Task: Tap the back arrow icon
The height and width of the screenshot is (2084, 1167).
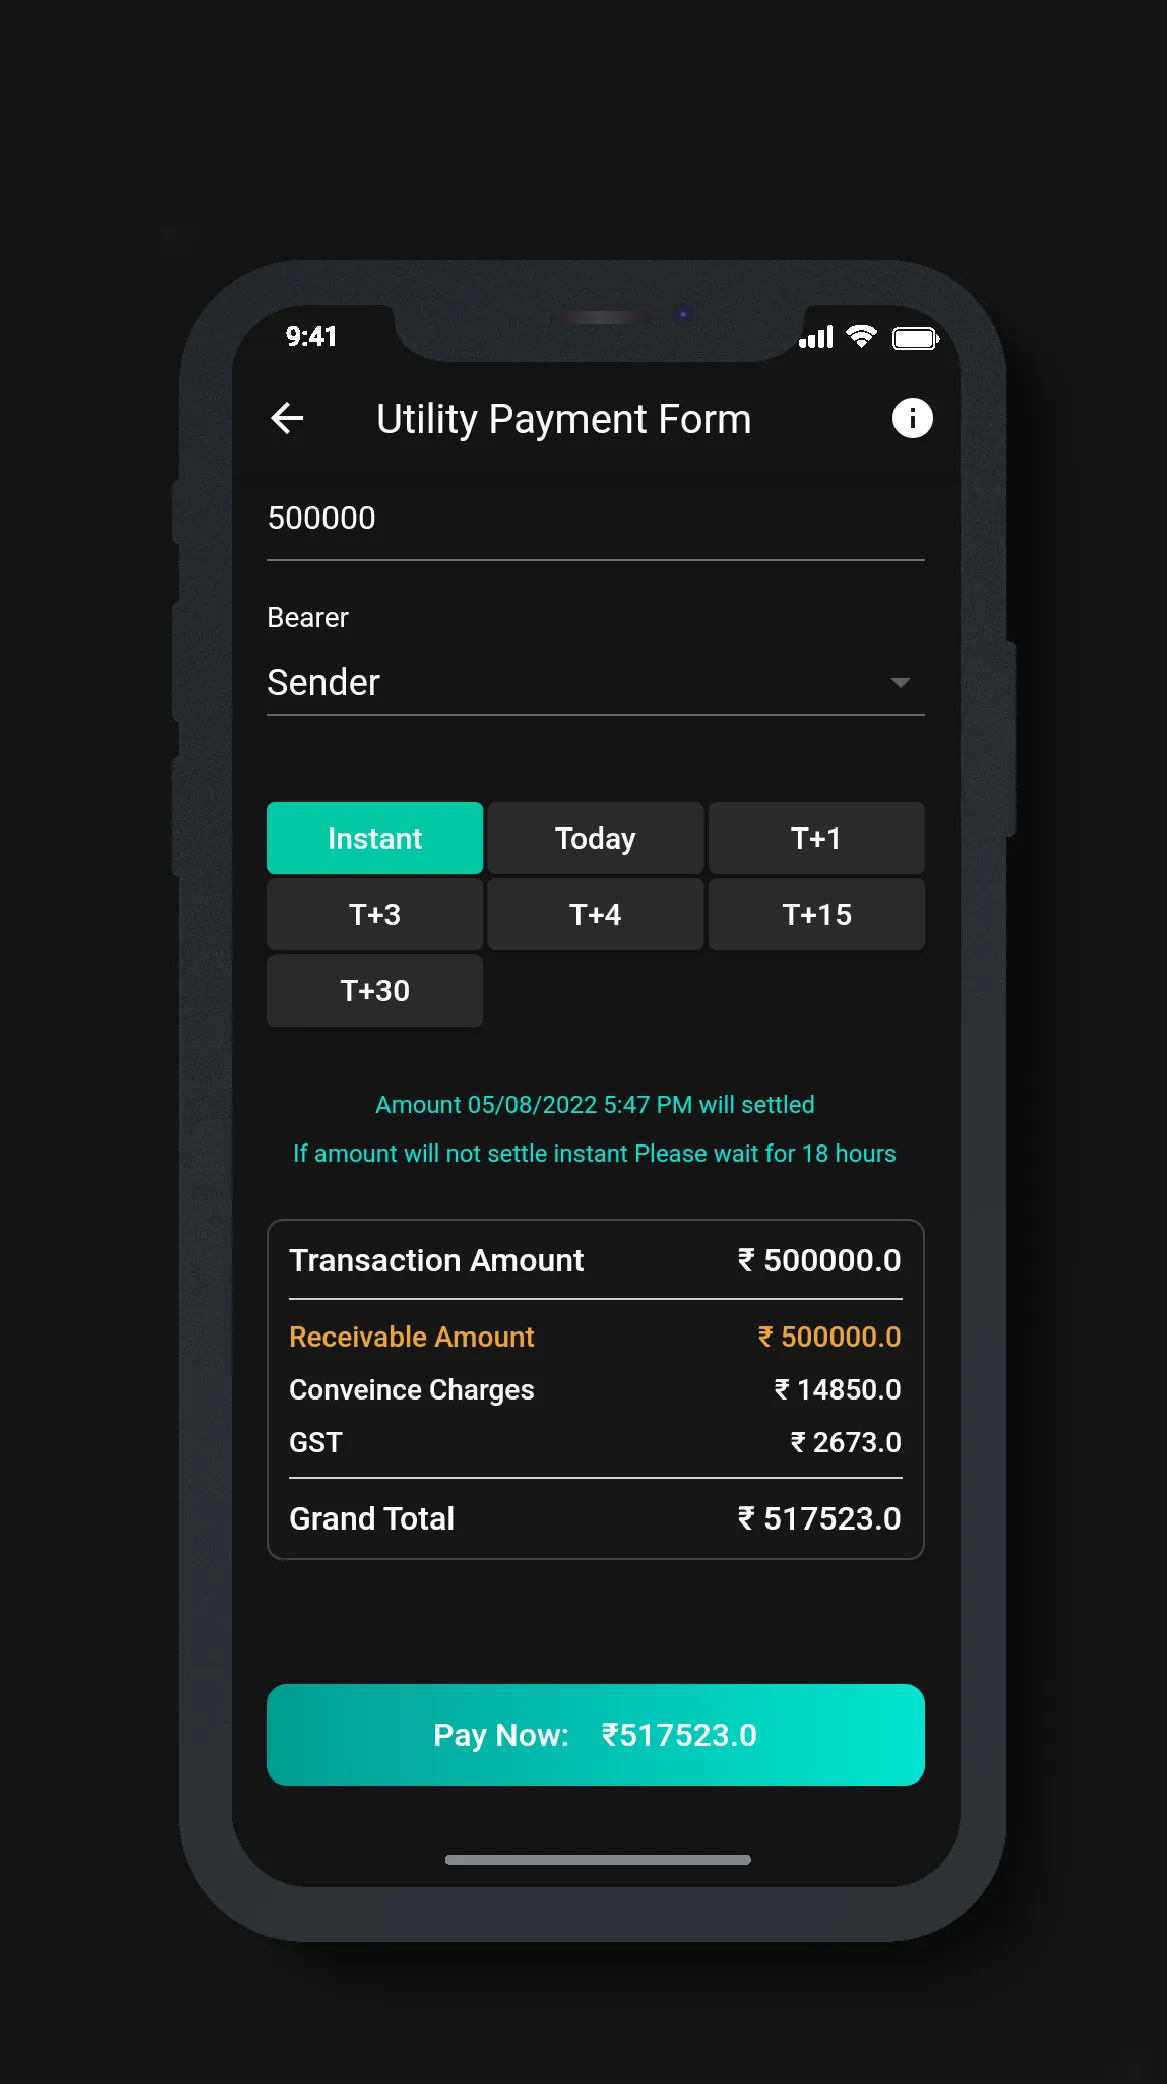Action: coord(287,418)
